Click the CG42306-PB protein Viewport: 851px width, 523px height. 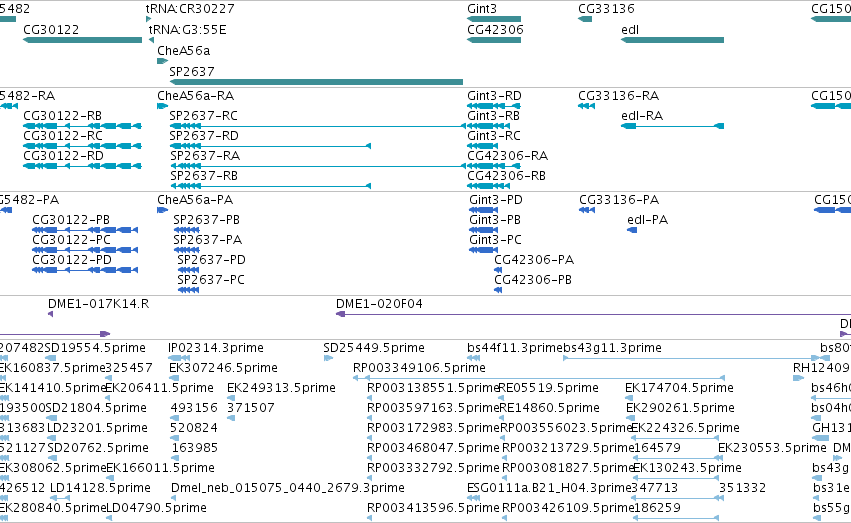tap(498, 290)
